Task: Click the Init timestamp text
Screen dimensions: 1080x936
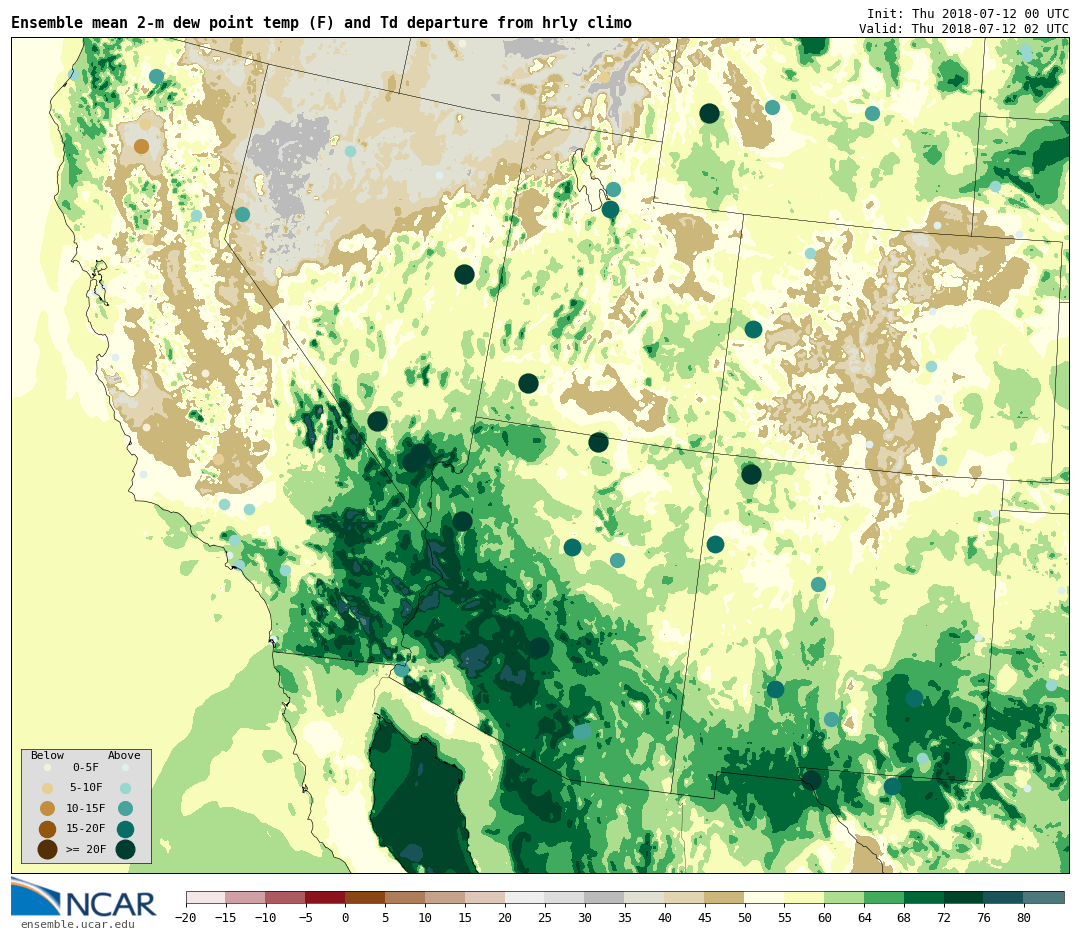Action: click(x=967, y=13)
